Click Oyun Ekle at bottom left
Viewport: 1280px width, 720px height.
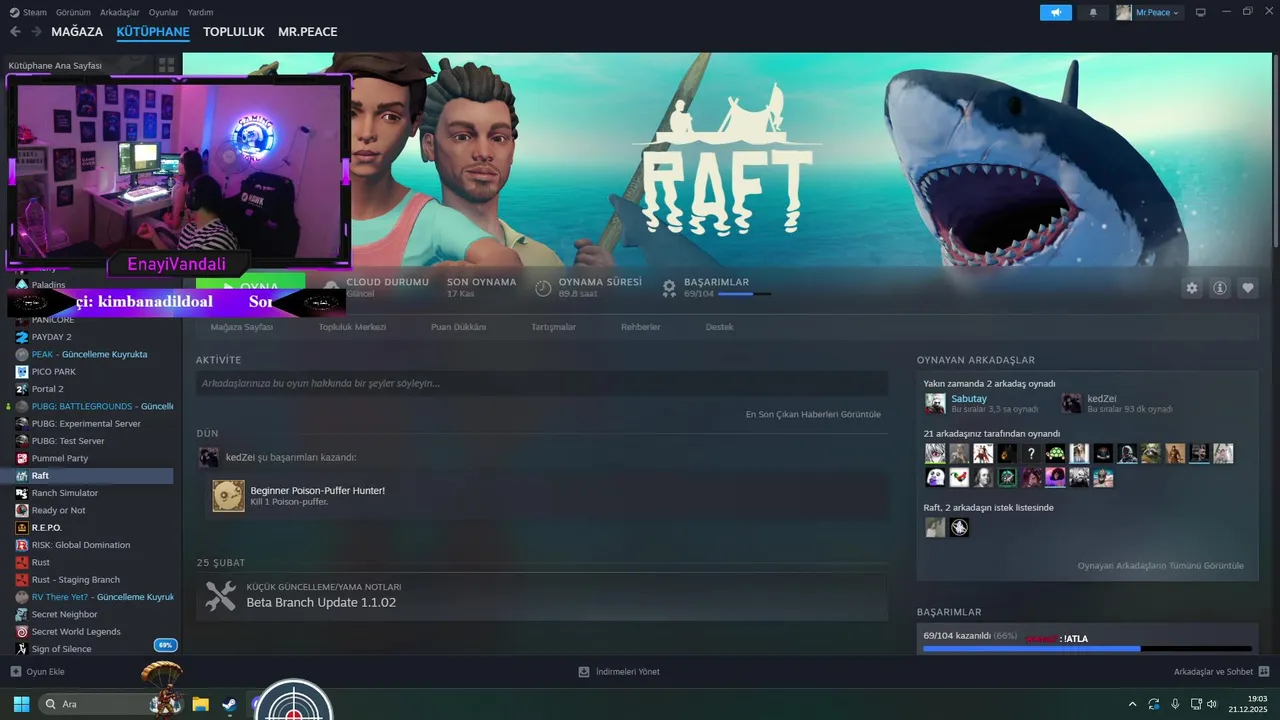[38, 672]
